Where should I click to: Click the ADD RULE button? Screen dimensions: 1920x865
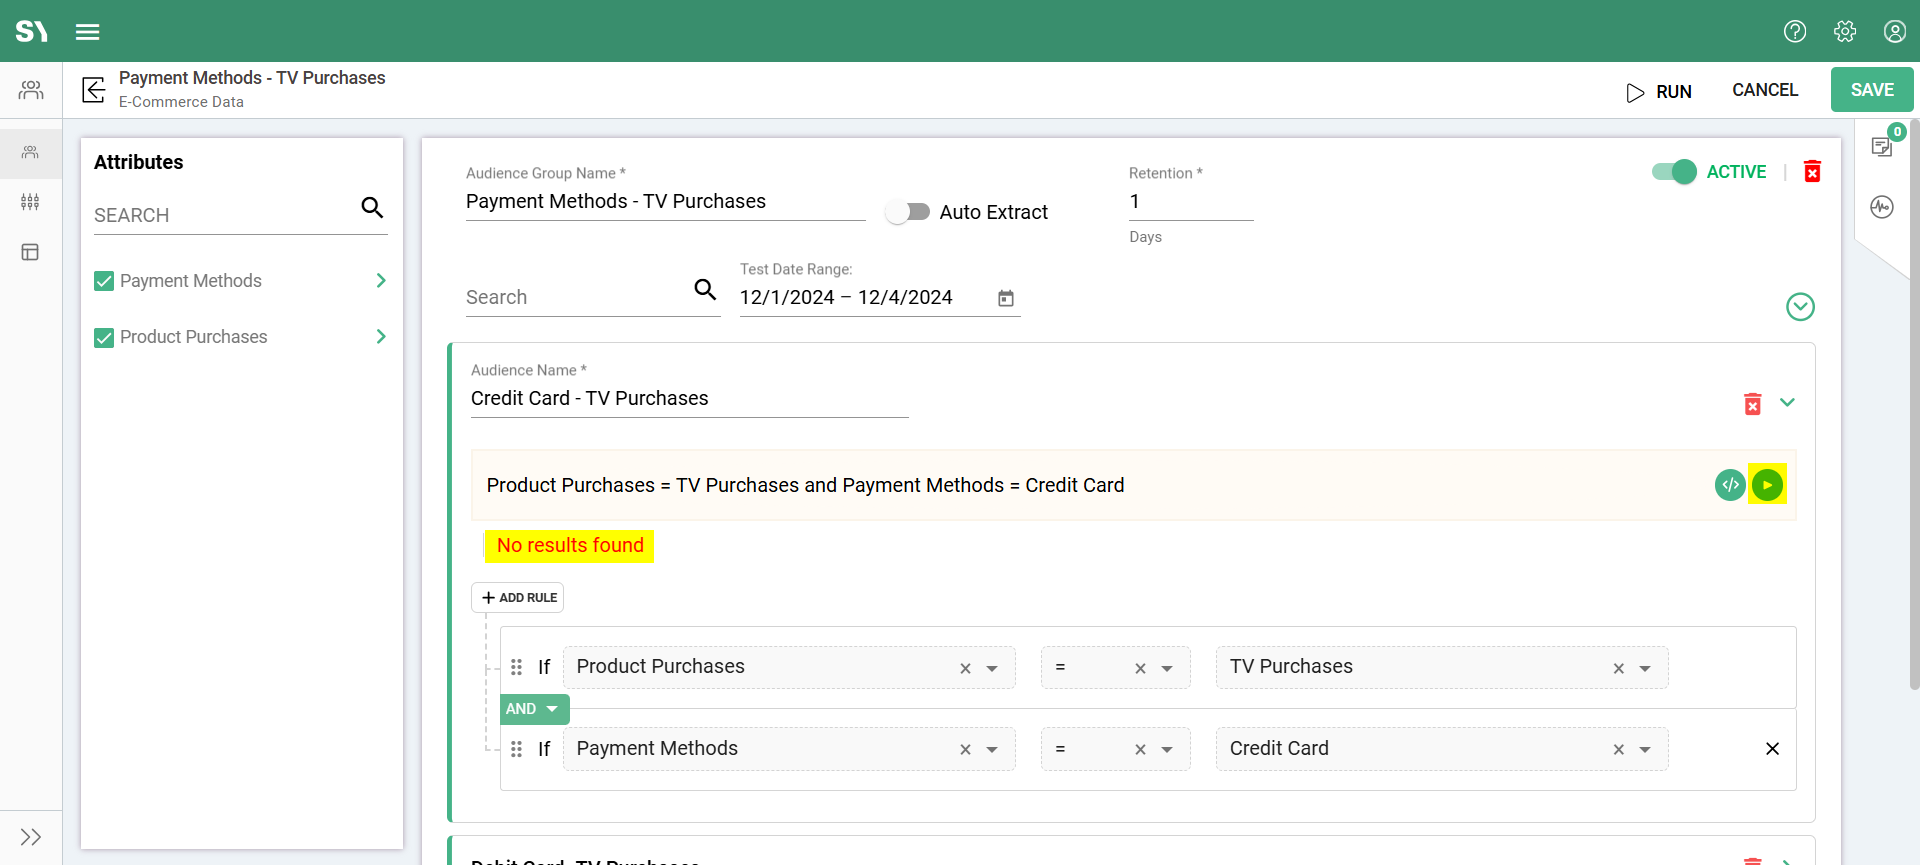(x=518, y=597)
